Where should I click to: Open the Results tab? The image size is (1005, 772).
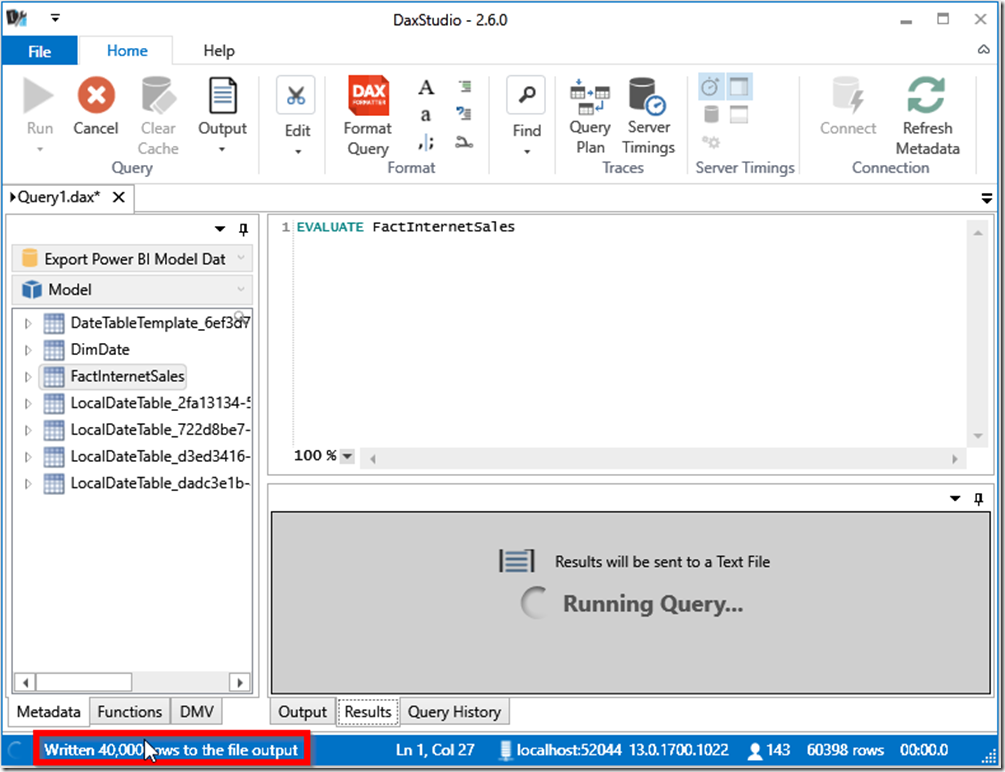click(368, 712)
